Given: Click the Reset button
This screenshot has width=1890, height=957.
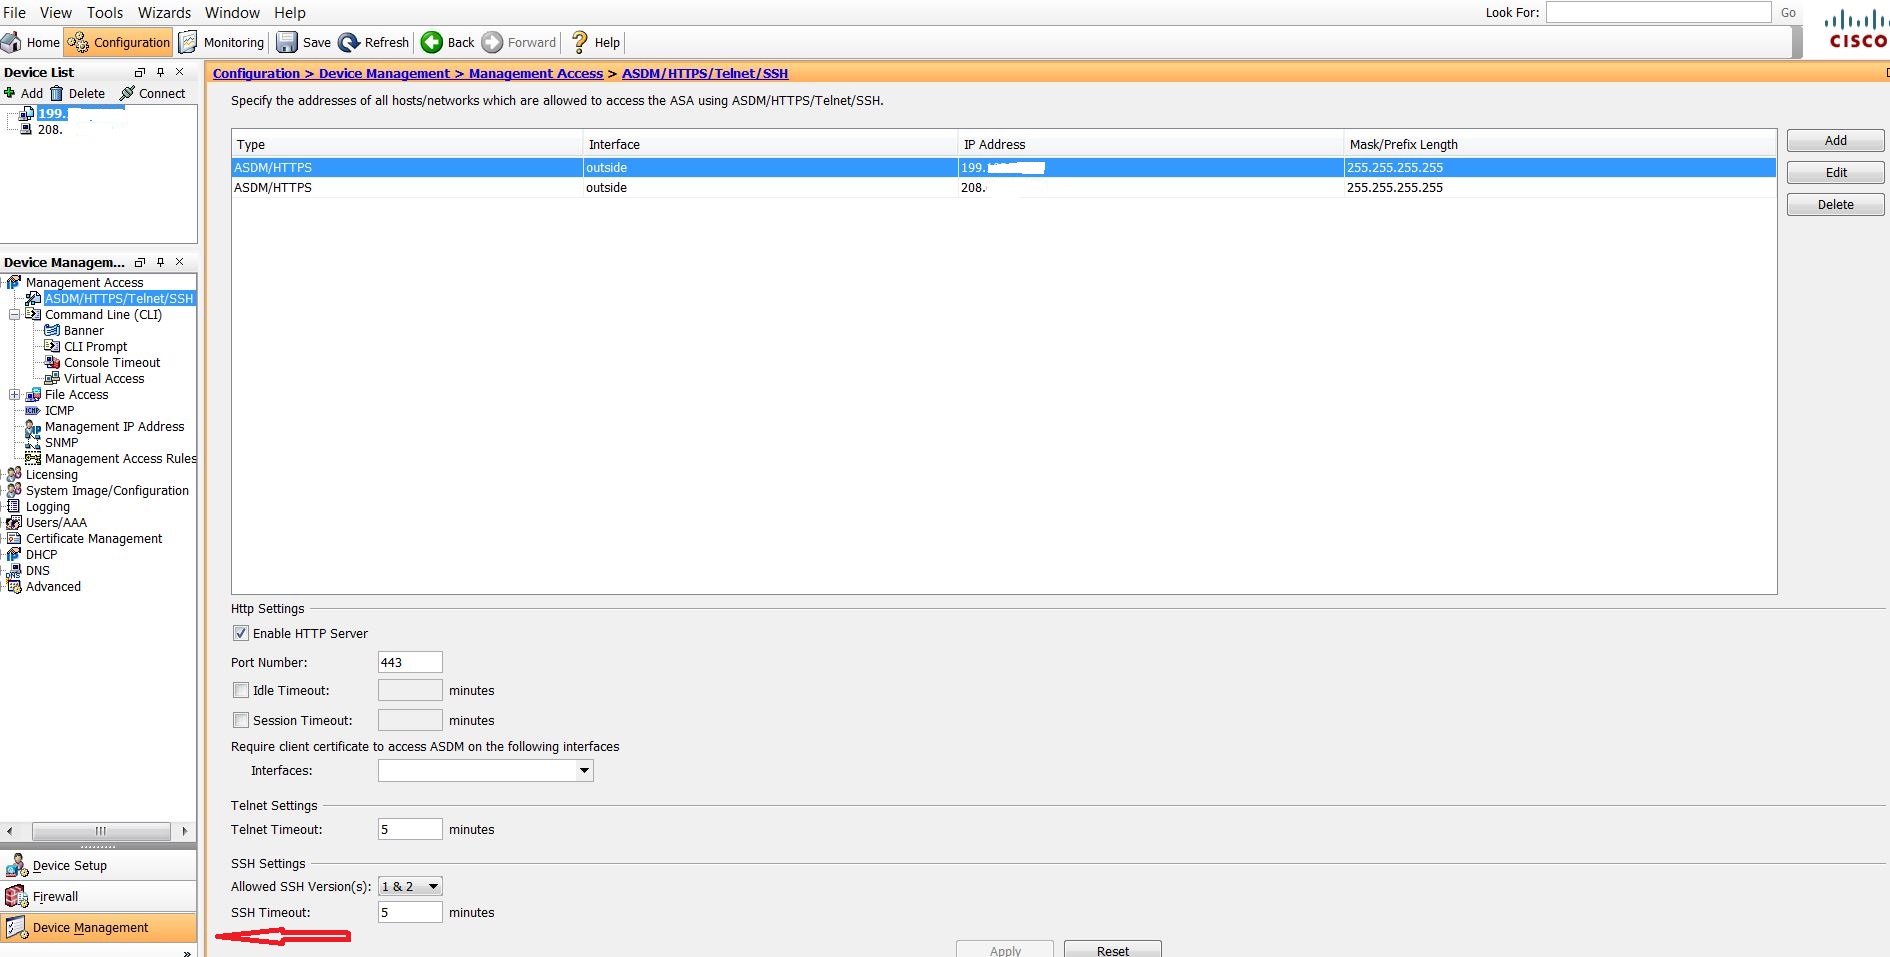Looking at the screenshot, I should tap(1112, 949).
